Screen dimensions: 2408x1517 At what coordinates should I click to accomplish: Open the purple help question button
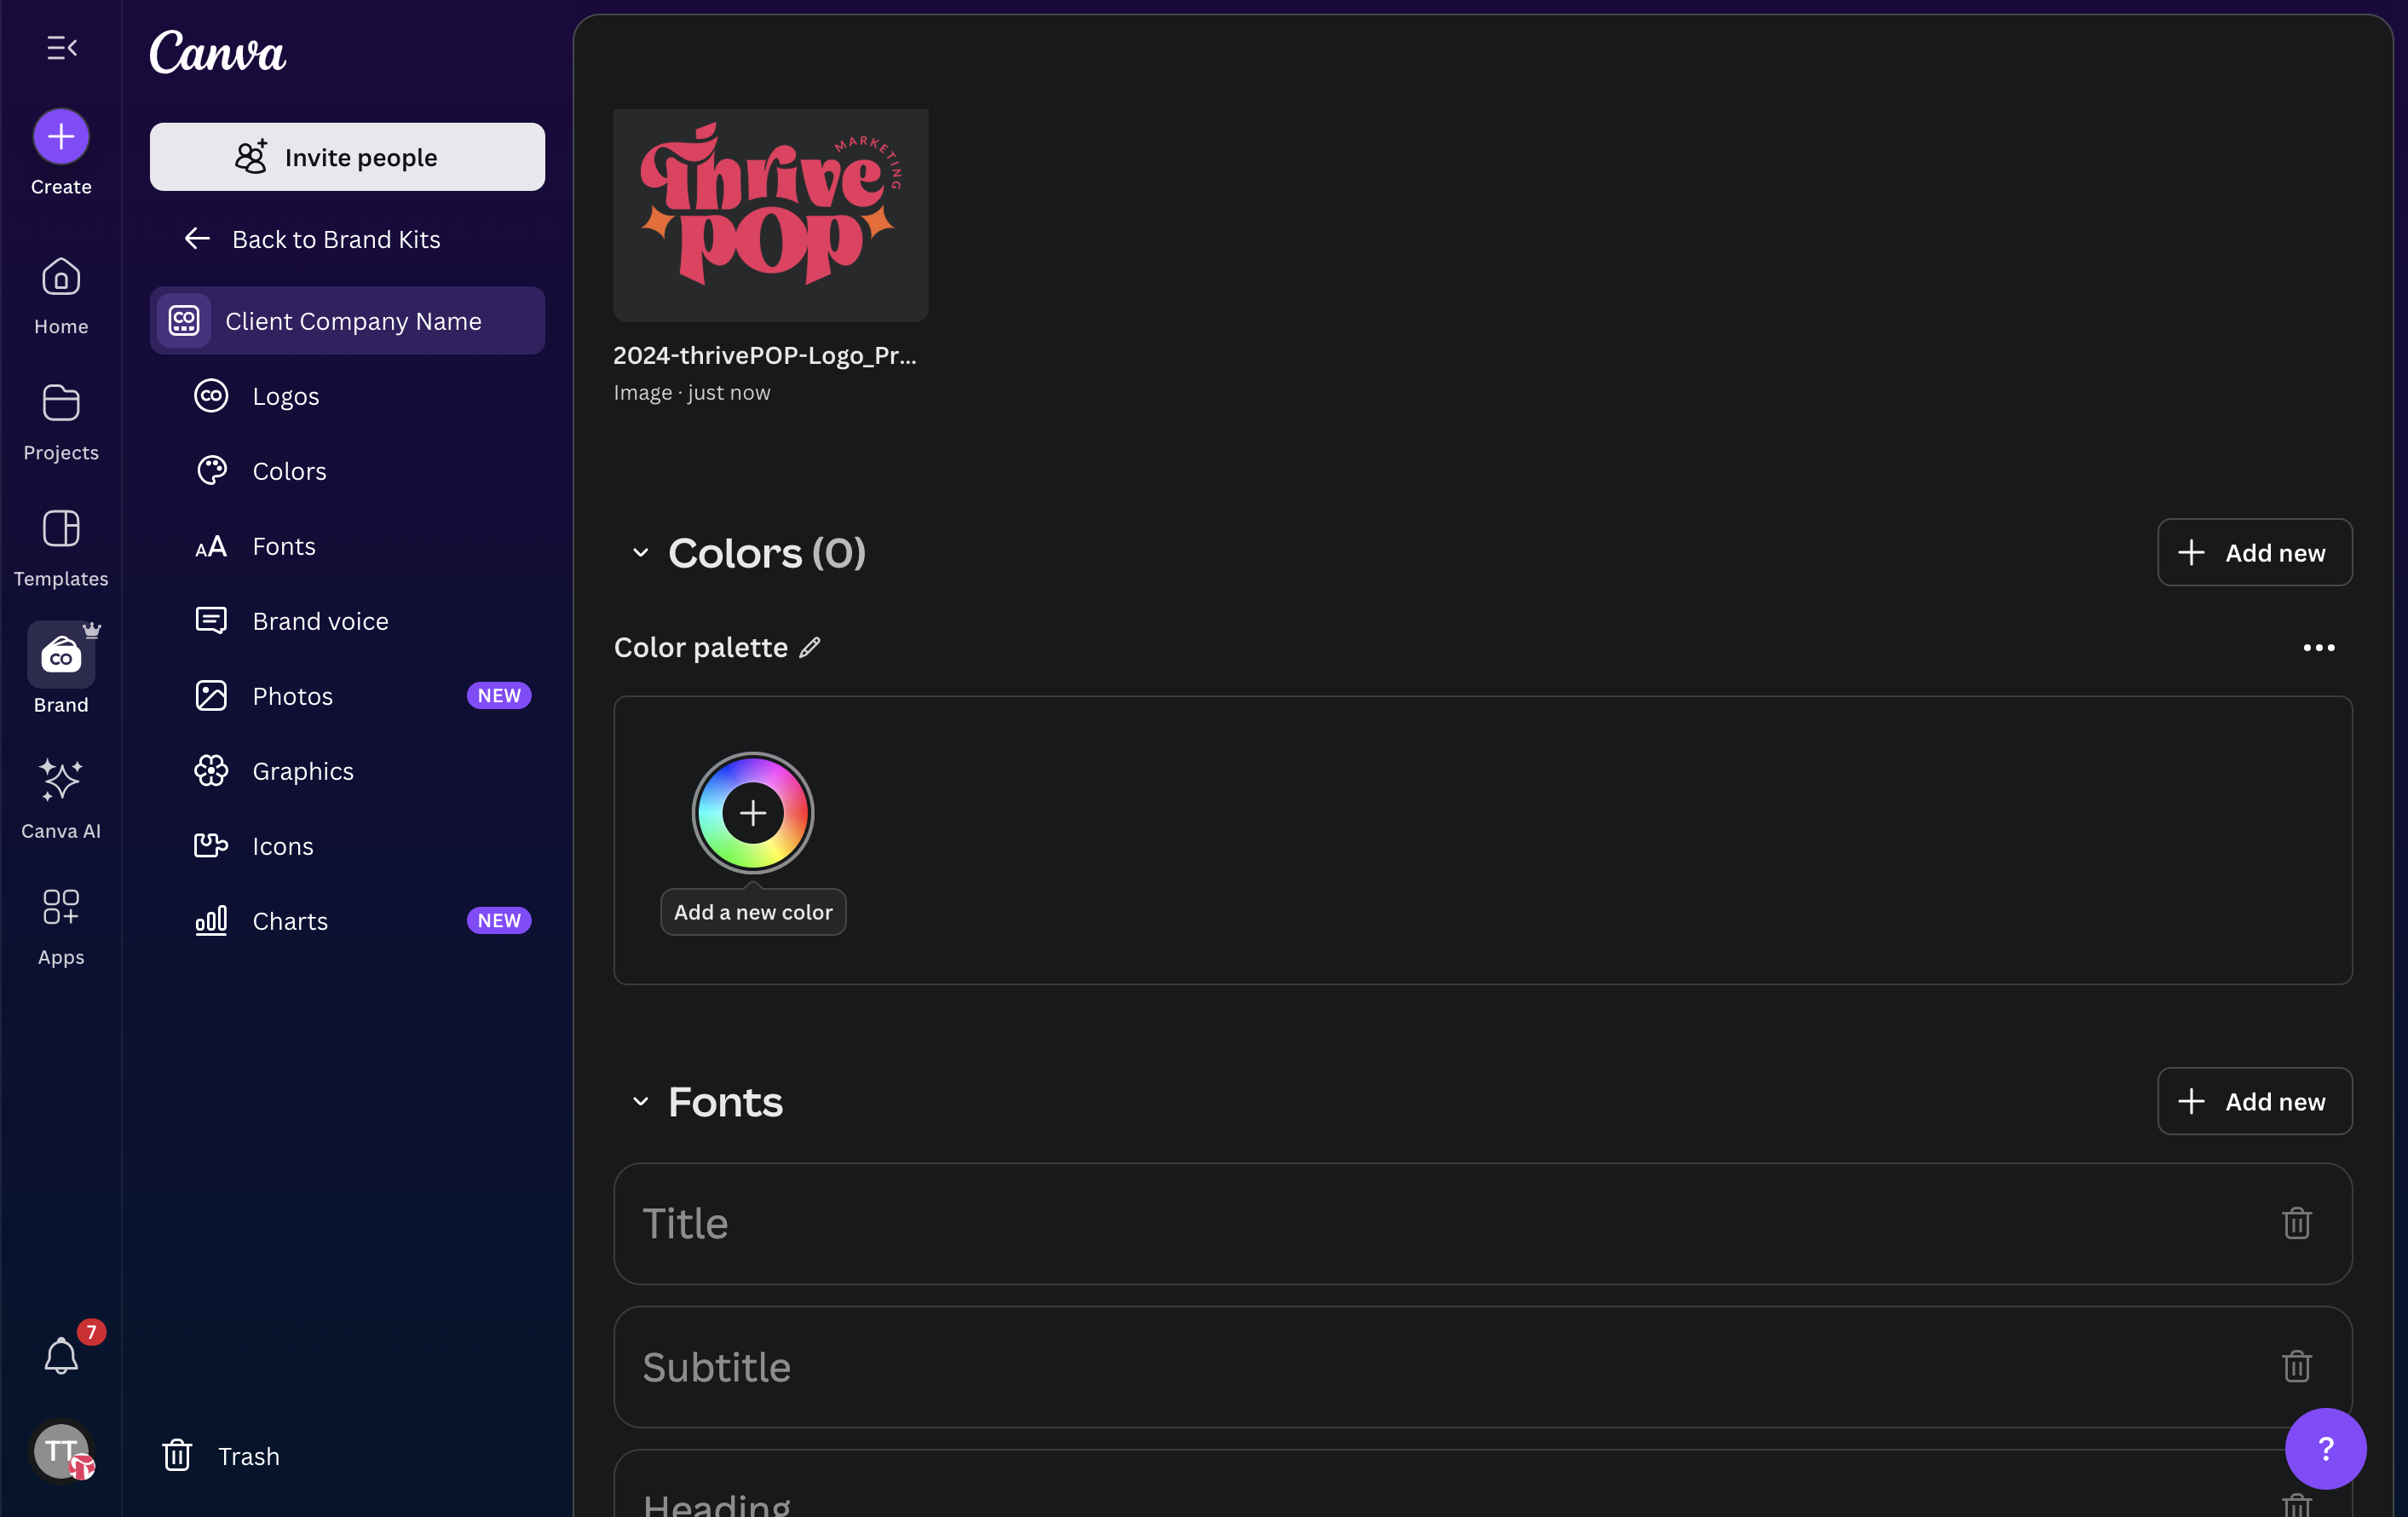pyautogui.click(x=2325, y=1448)
